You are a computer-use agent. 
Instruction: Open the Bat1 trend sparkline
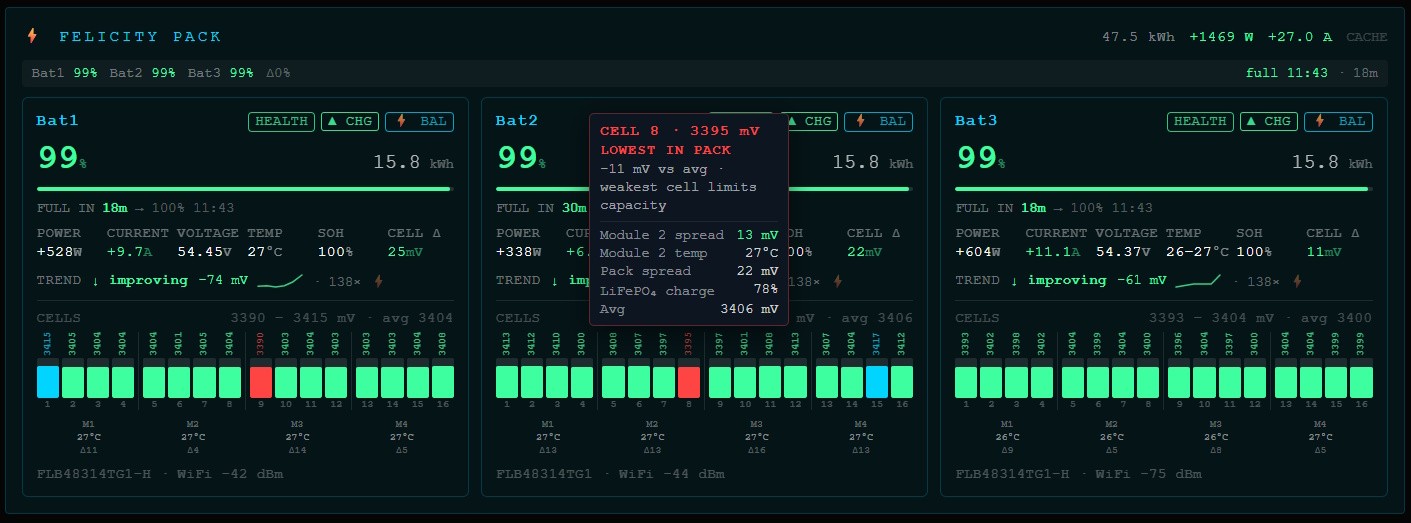click(x=280, y=281)
